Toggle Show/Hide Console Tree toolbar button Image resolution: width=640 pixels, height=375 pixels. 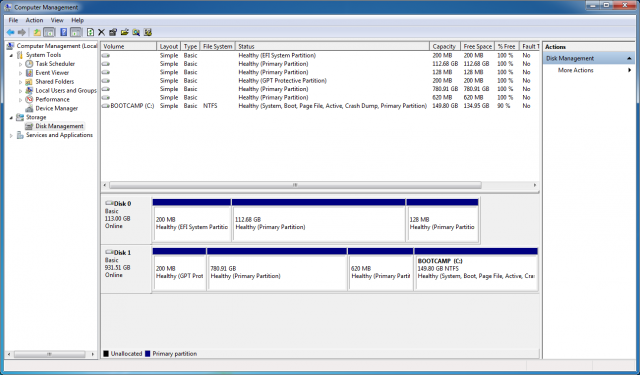[49, 32]
